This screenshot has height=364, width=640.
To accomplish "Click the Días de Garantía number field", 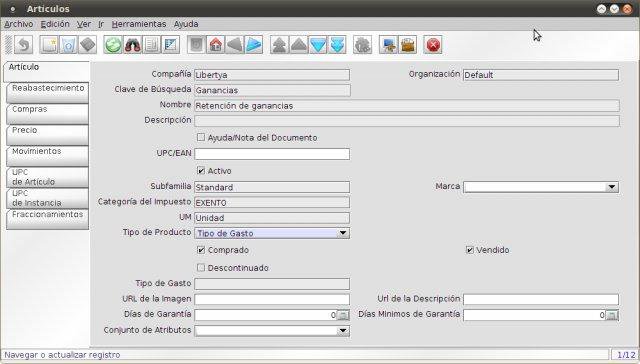I will click(266, 315).
